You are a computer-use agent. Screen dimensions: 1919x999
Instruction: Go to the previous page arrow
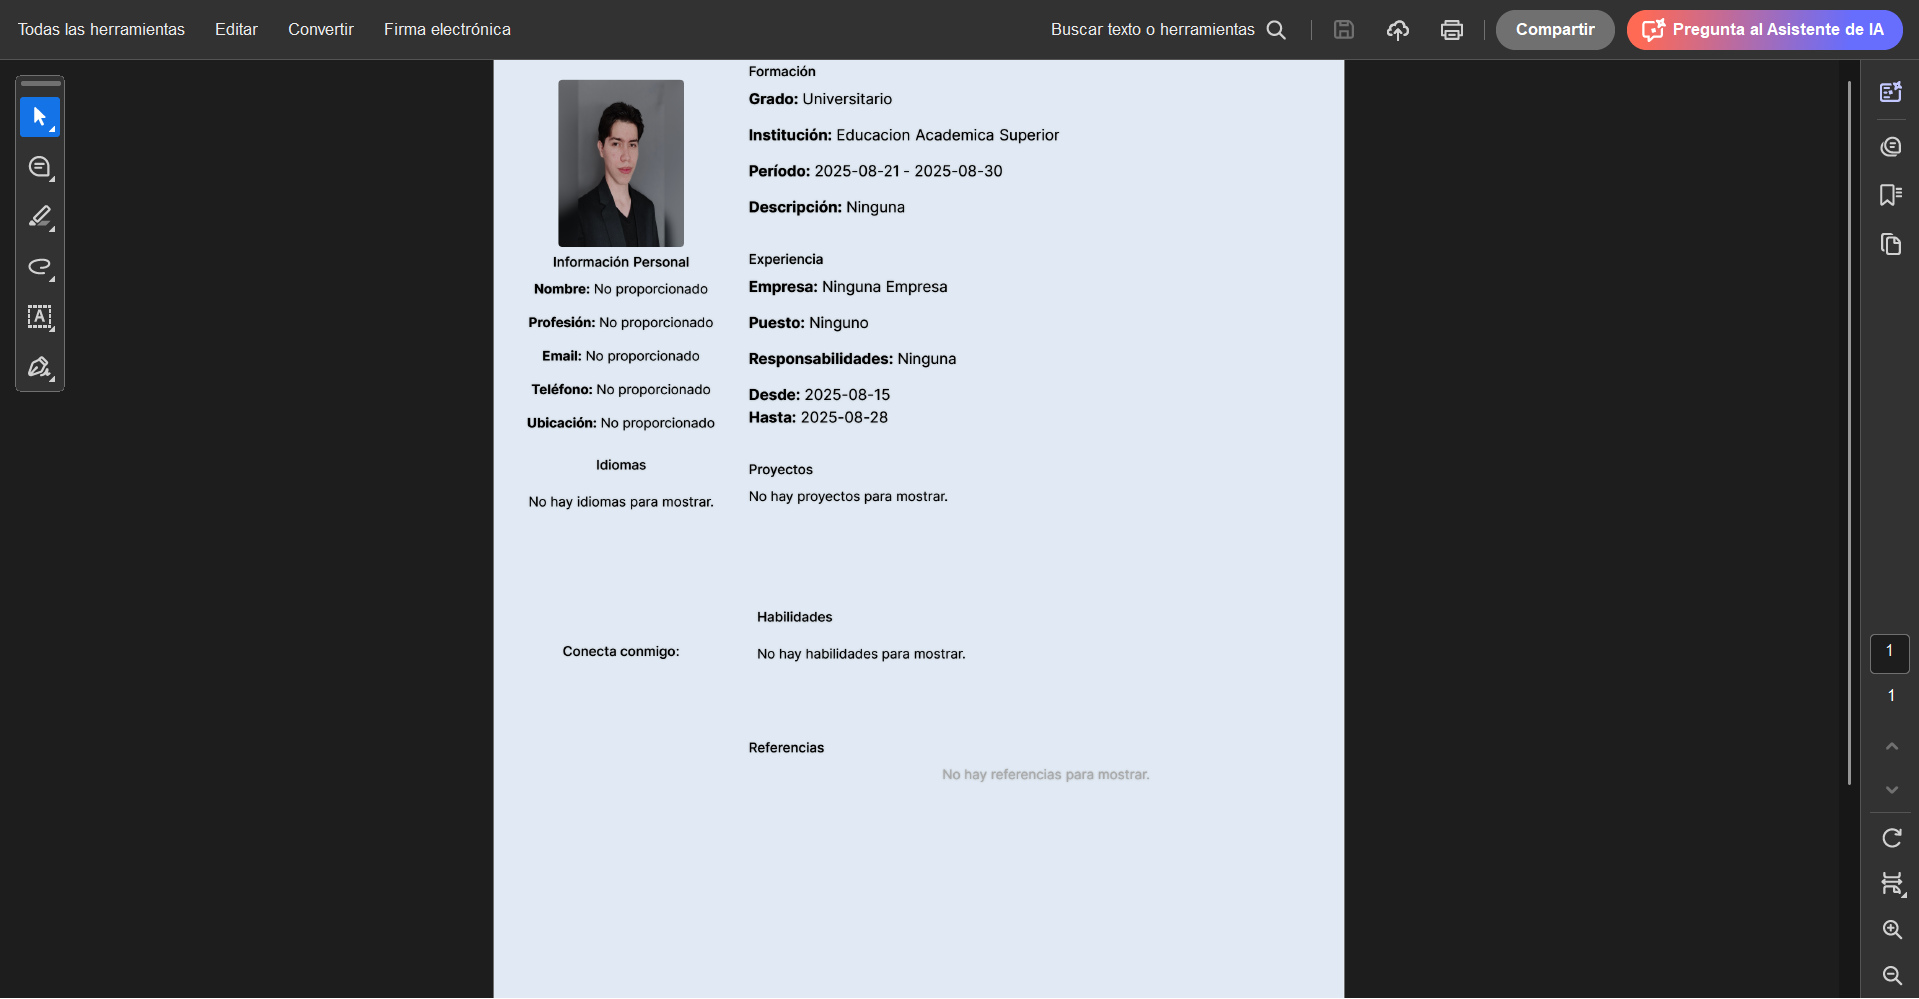click(1891, 746)
